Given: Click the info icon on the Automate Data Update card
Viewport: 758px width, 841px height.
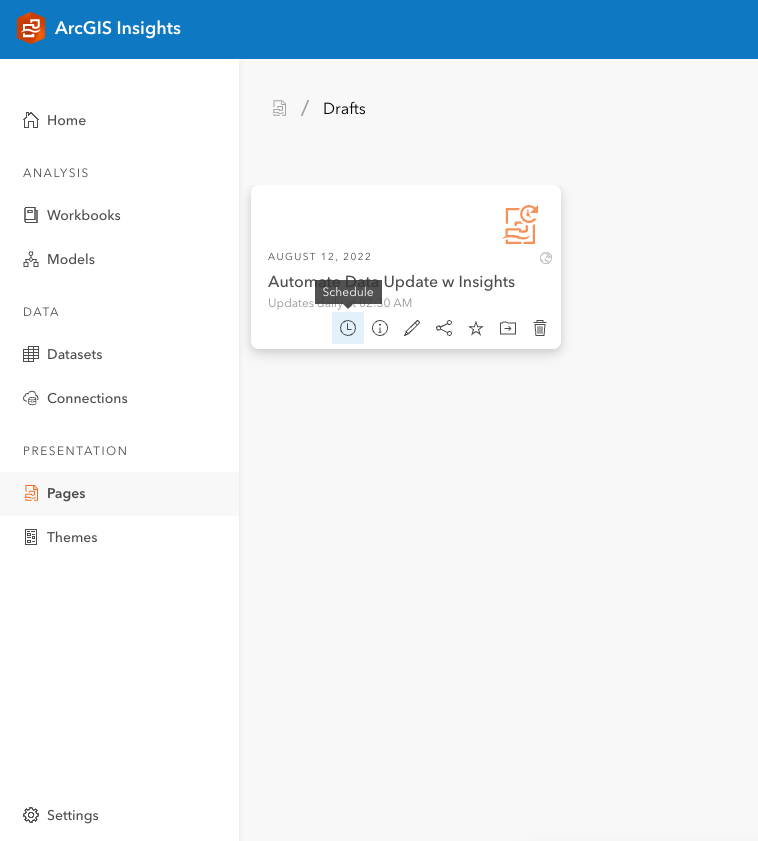Looking at the screenshot, I should (379, 327).
